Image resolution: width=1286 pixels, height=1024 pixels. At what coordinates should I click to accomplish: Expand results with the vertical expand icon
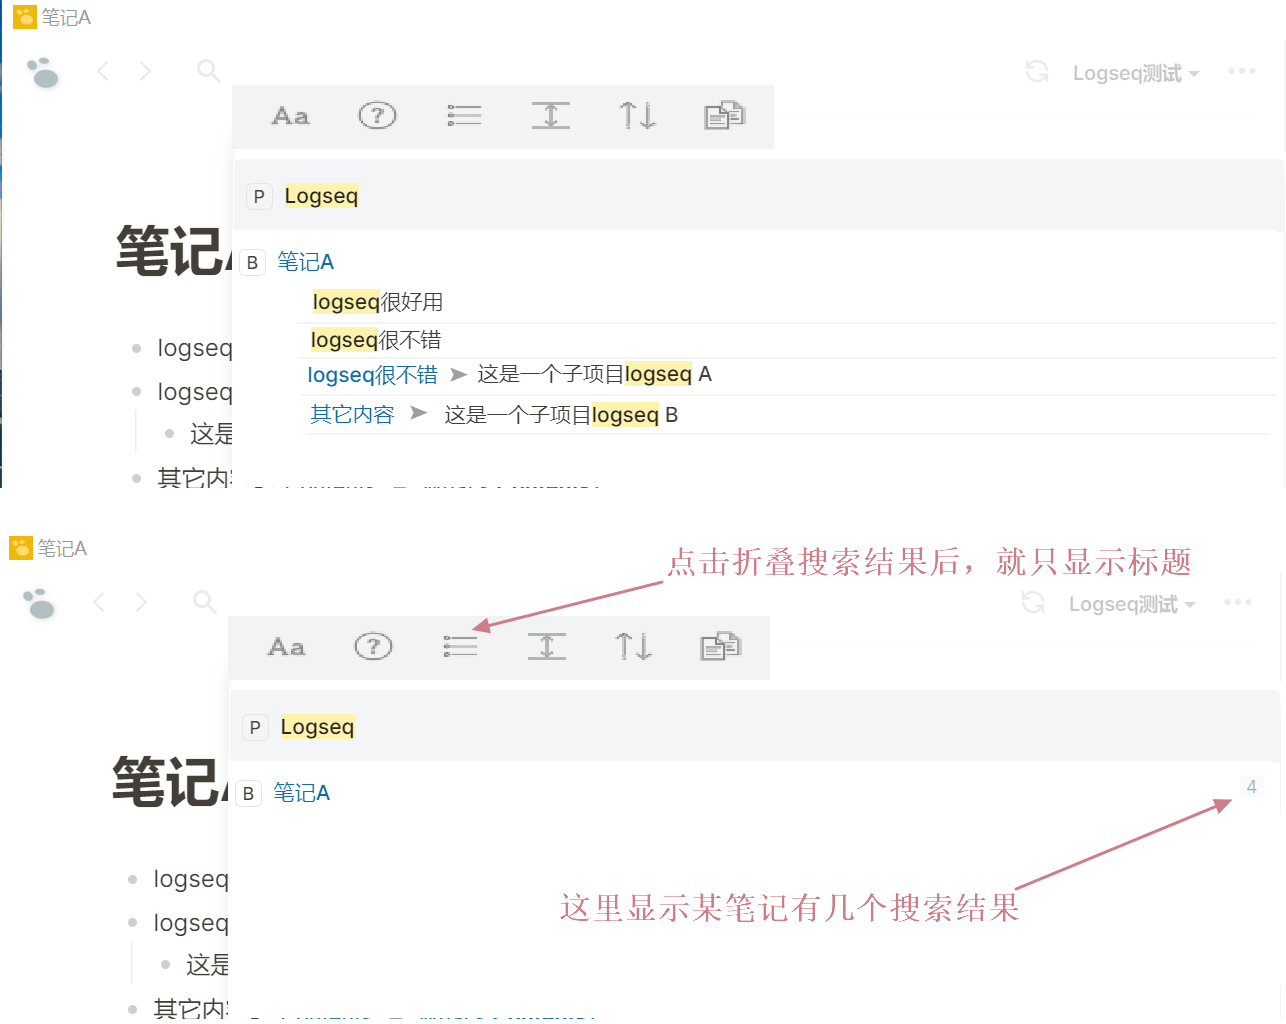pyautogui.click(x=550, y=116)
